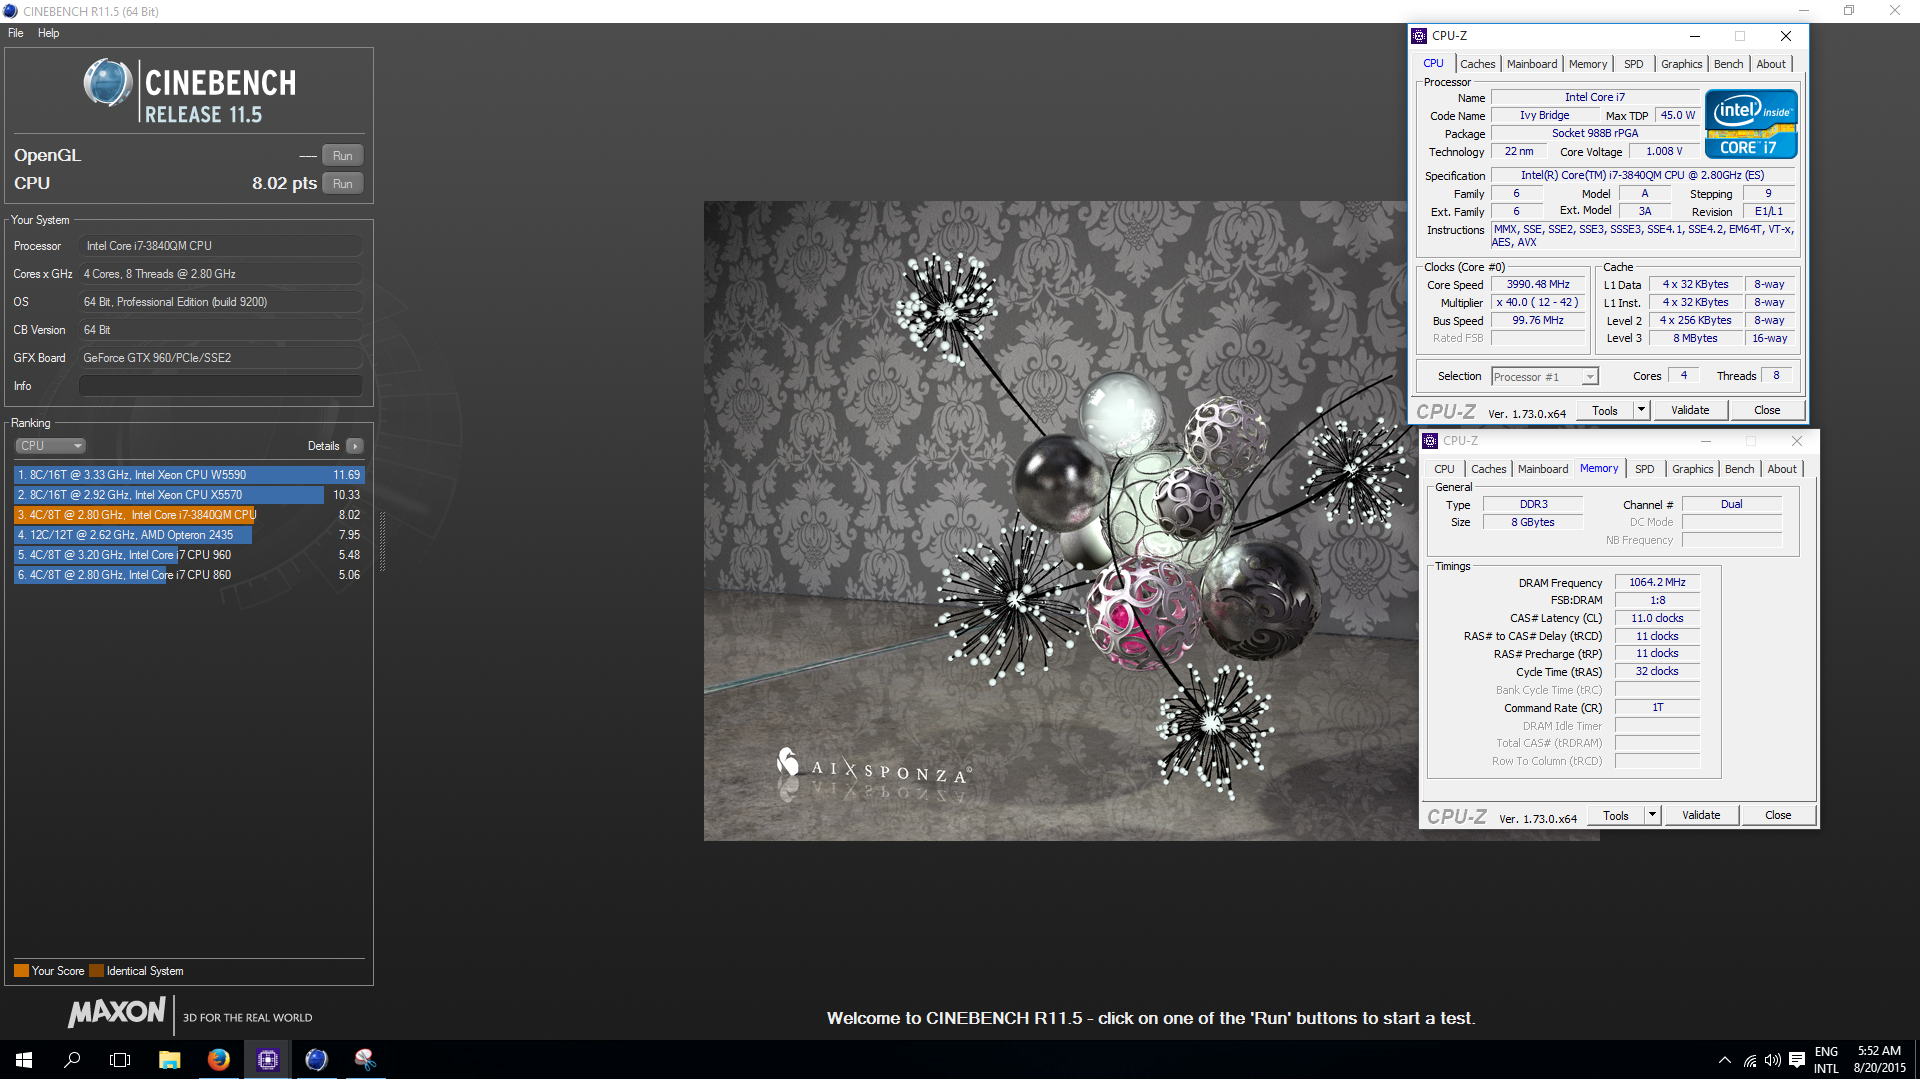
Task: Open the network tray icon
Action: (1749, 1060)
